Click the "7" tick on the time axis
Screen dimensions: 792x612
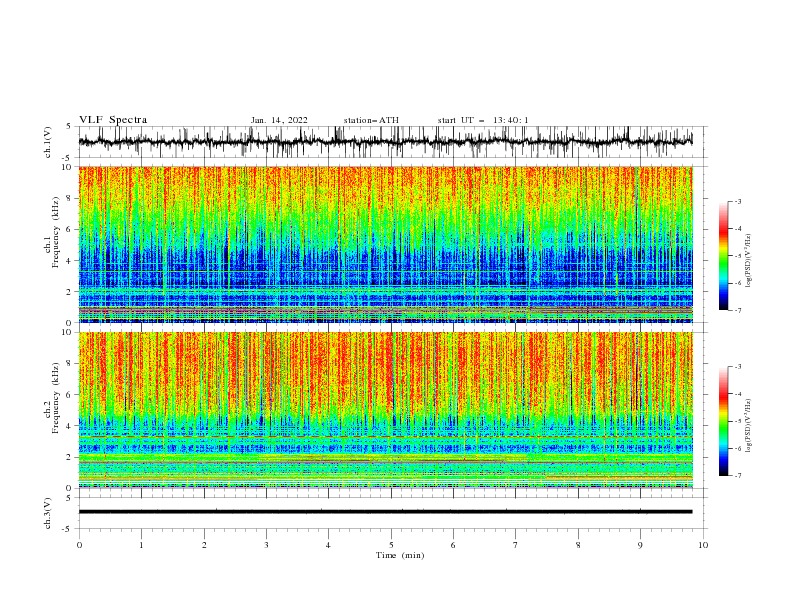(x=516, y=545)
